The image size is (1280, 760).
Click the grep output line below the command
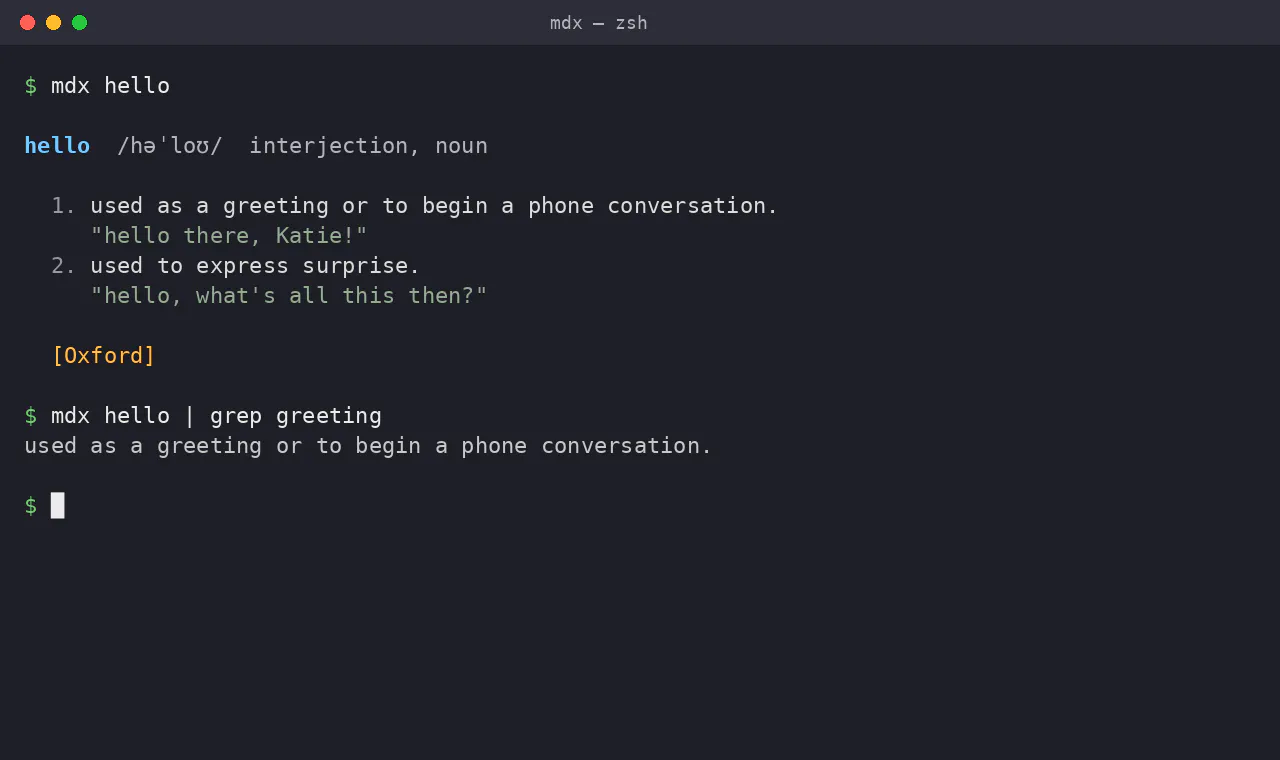368,446
